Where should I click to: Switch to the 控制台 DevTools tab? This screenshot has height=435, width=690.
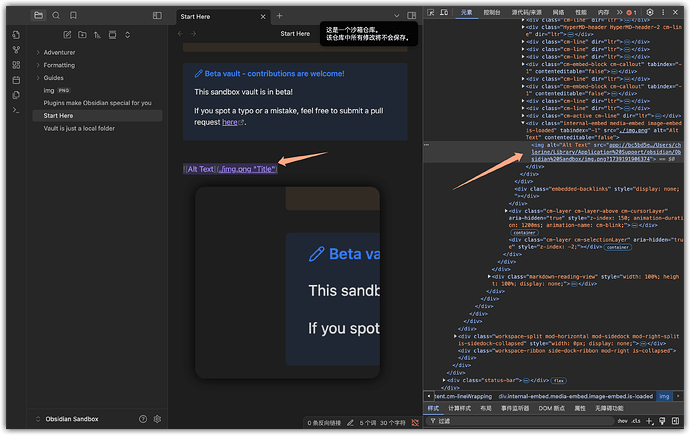[492, 12]
